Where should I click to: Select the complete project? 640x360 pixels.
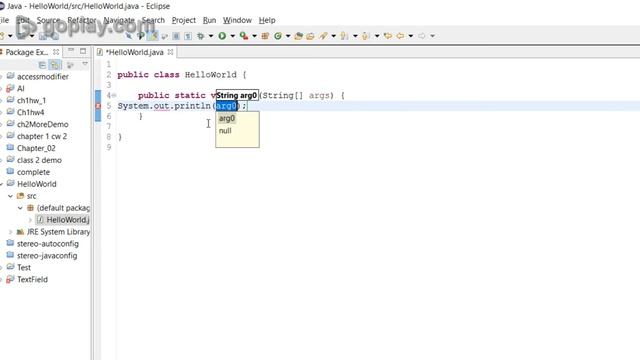pos(33,172)
